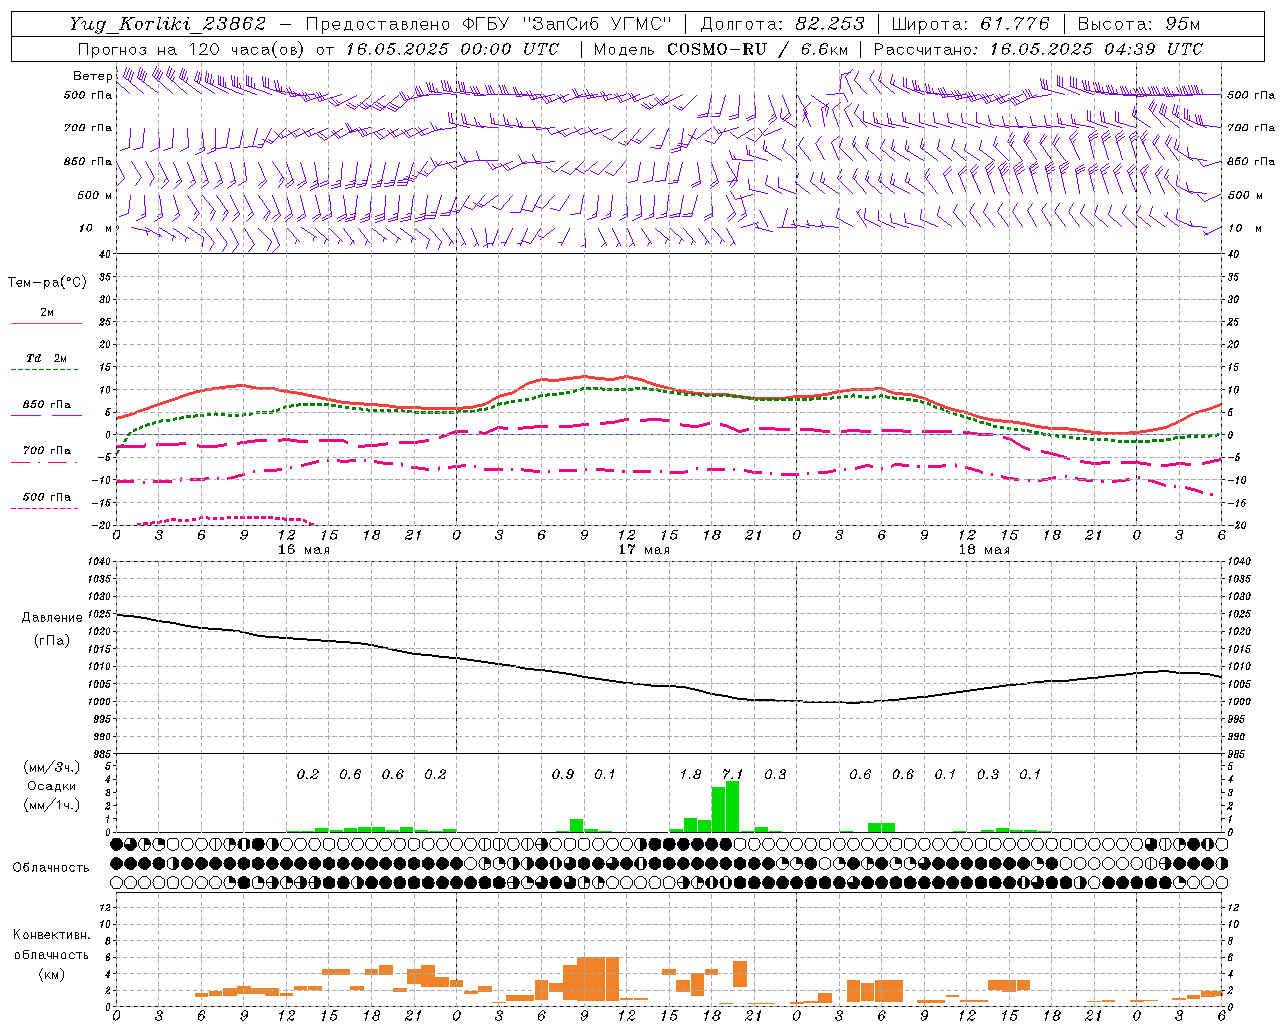Click the 'Конвективн.' convective cloud label
The height and width of the screenshot is (1024, 1280).
pyautogui.click(x=51, y=935)
